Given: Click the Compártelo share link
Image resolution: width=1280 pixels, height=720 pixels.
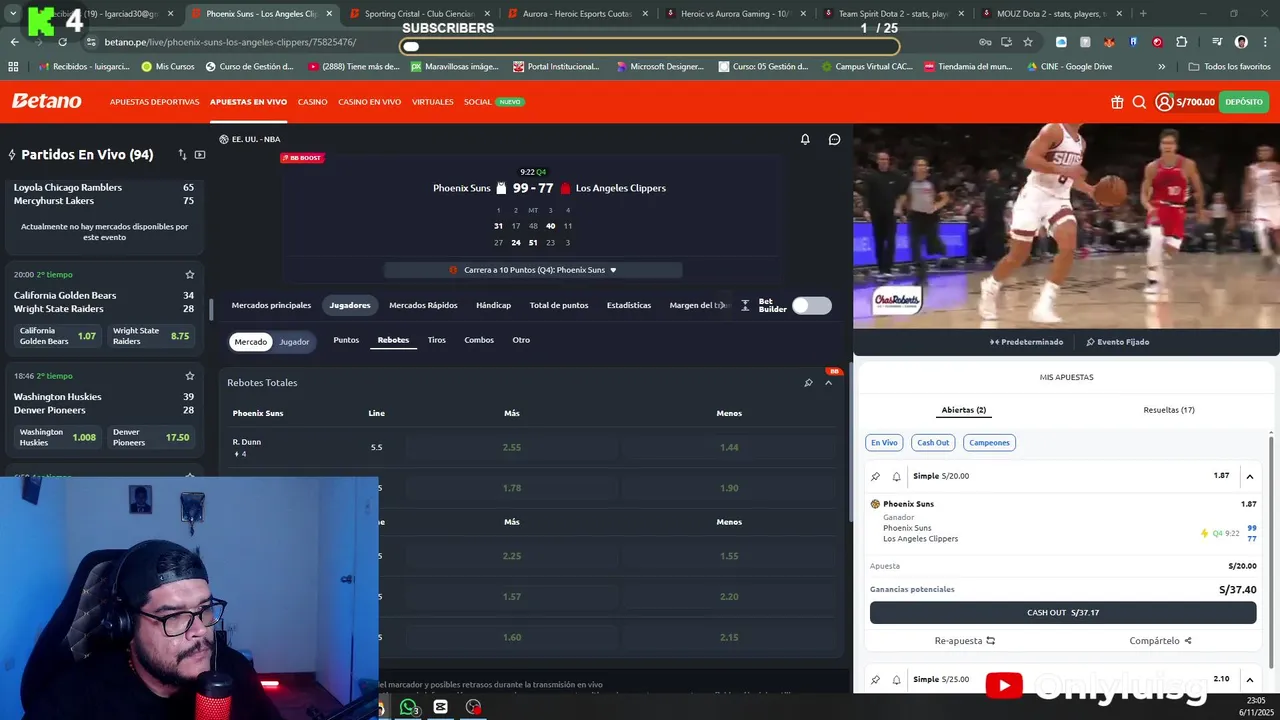Looking at the screenshot, I should pyautogui.click(x=1160, y=641).
